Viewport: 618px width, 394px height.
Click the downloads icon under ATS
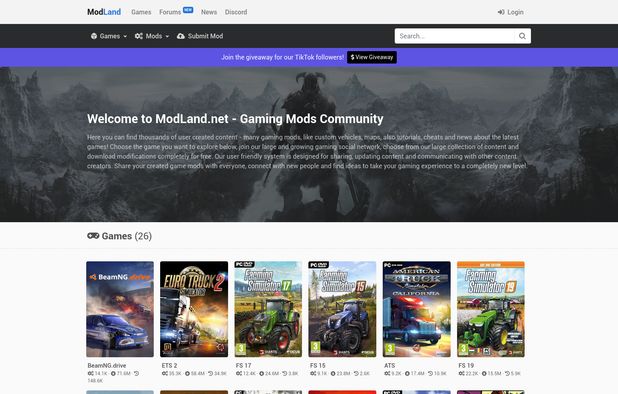coord(408,374)
